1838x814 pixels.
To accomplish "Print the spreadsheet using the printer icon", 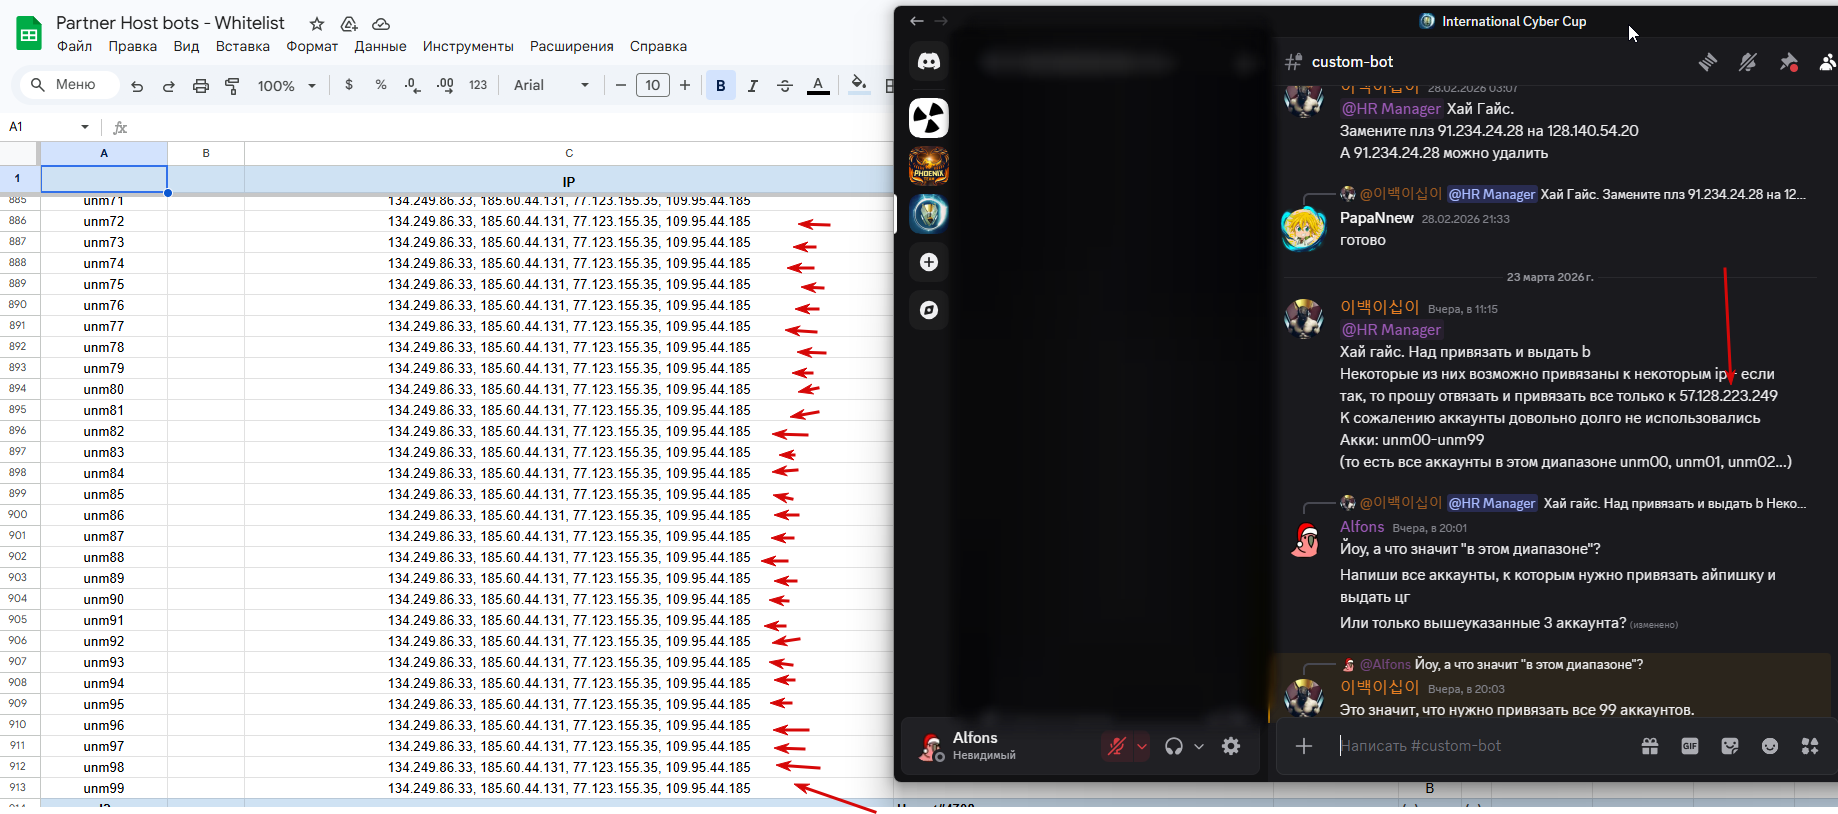I will pyautogui.click(x=201, y=86).
